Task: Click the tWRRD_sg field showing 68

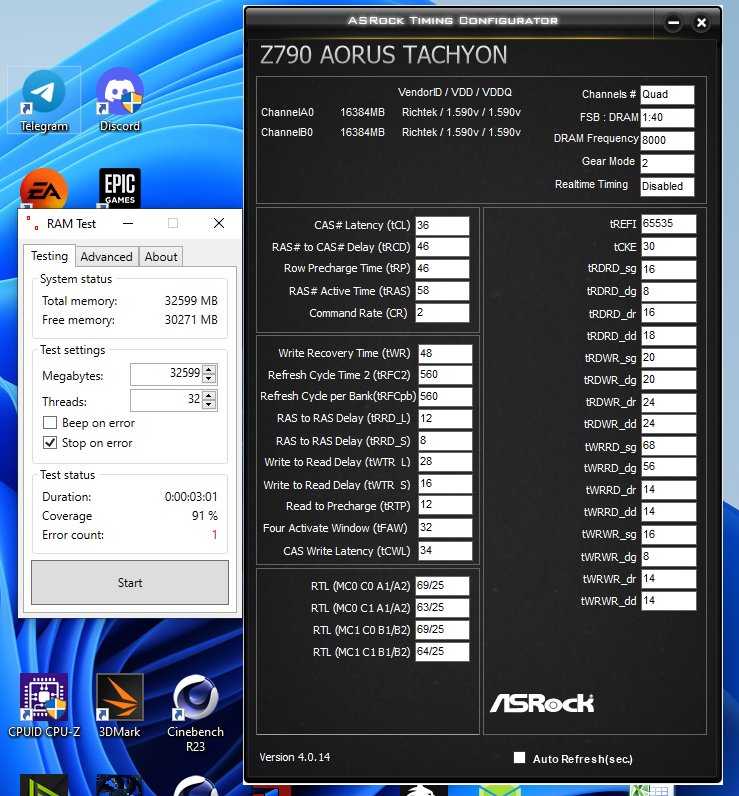Action: [x=668, y=446]
